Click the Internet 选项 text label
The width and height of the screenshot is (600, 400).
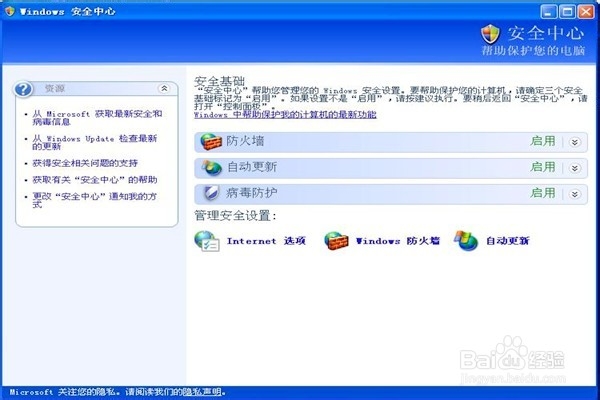266,241
